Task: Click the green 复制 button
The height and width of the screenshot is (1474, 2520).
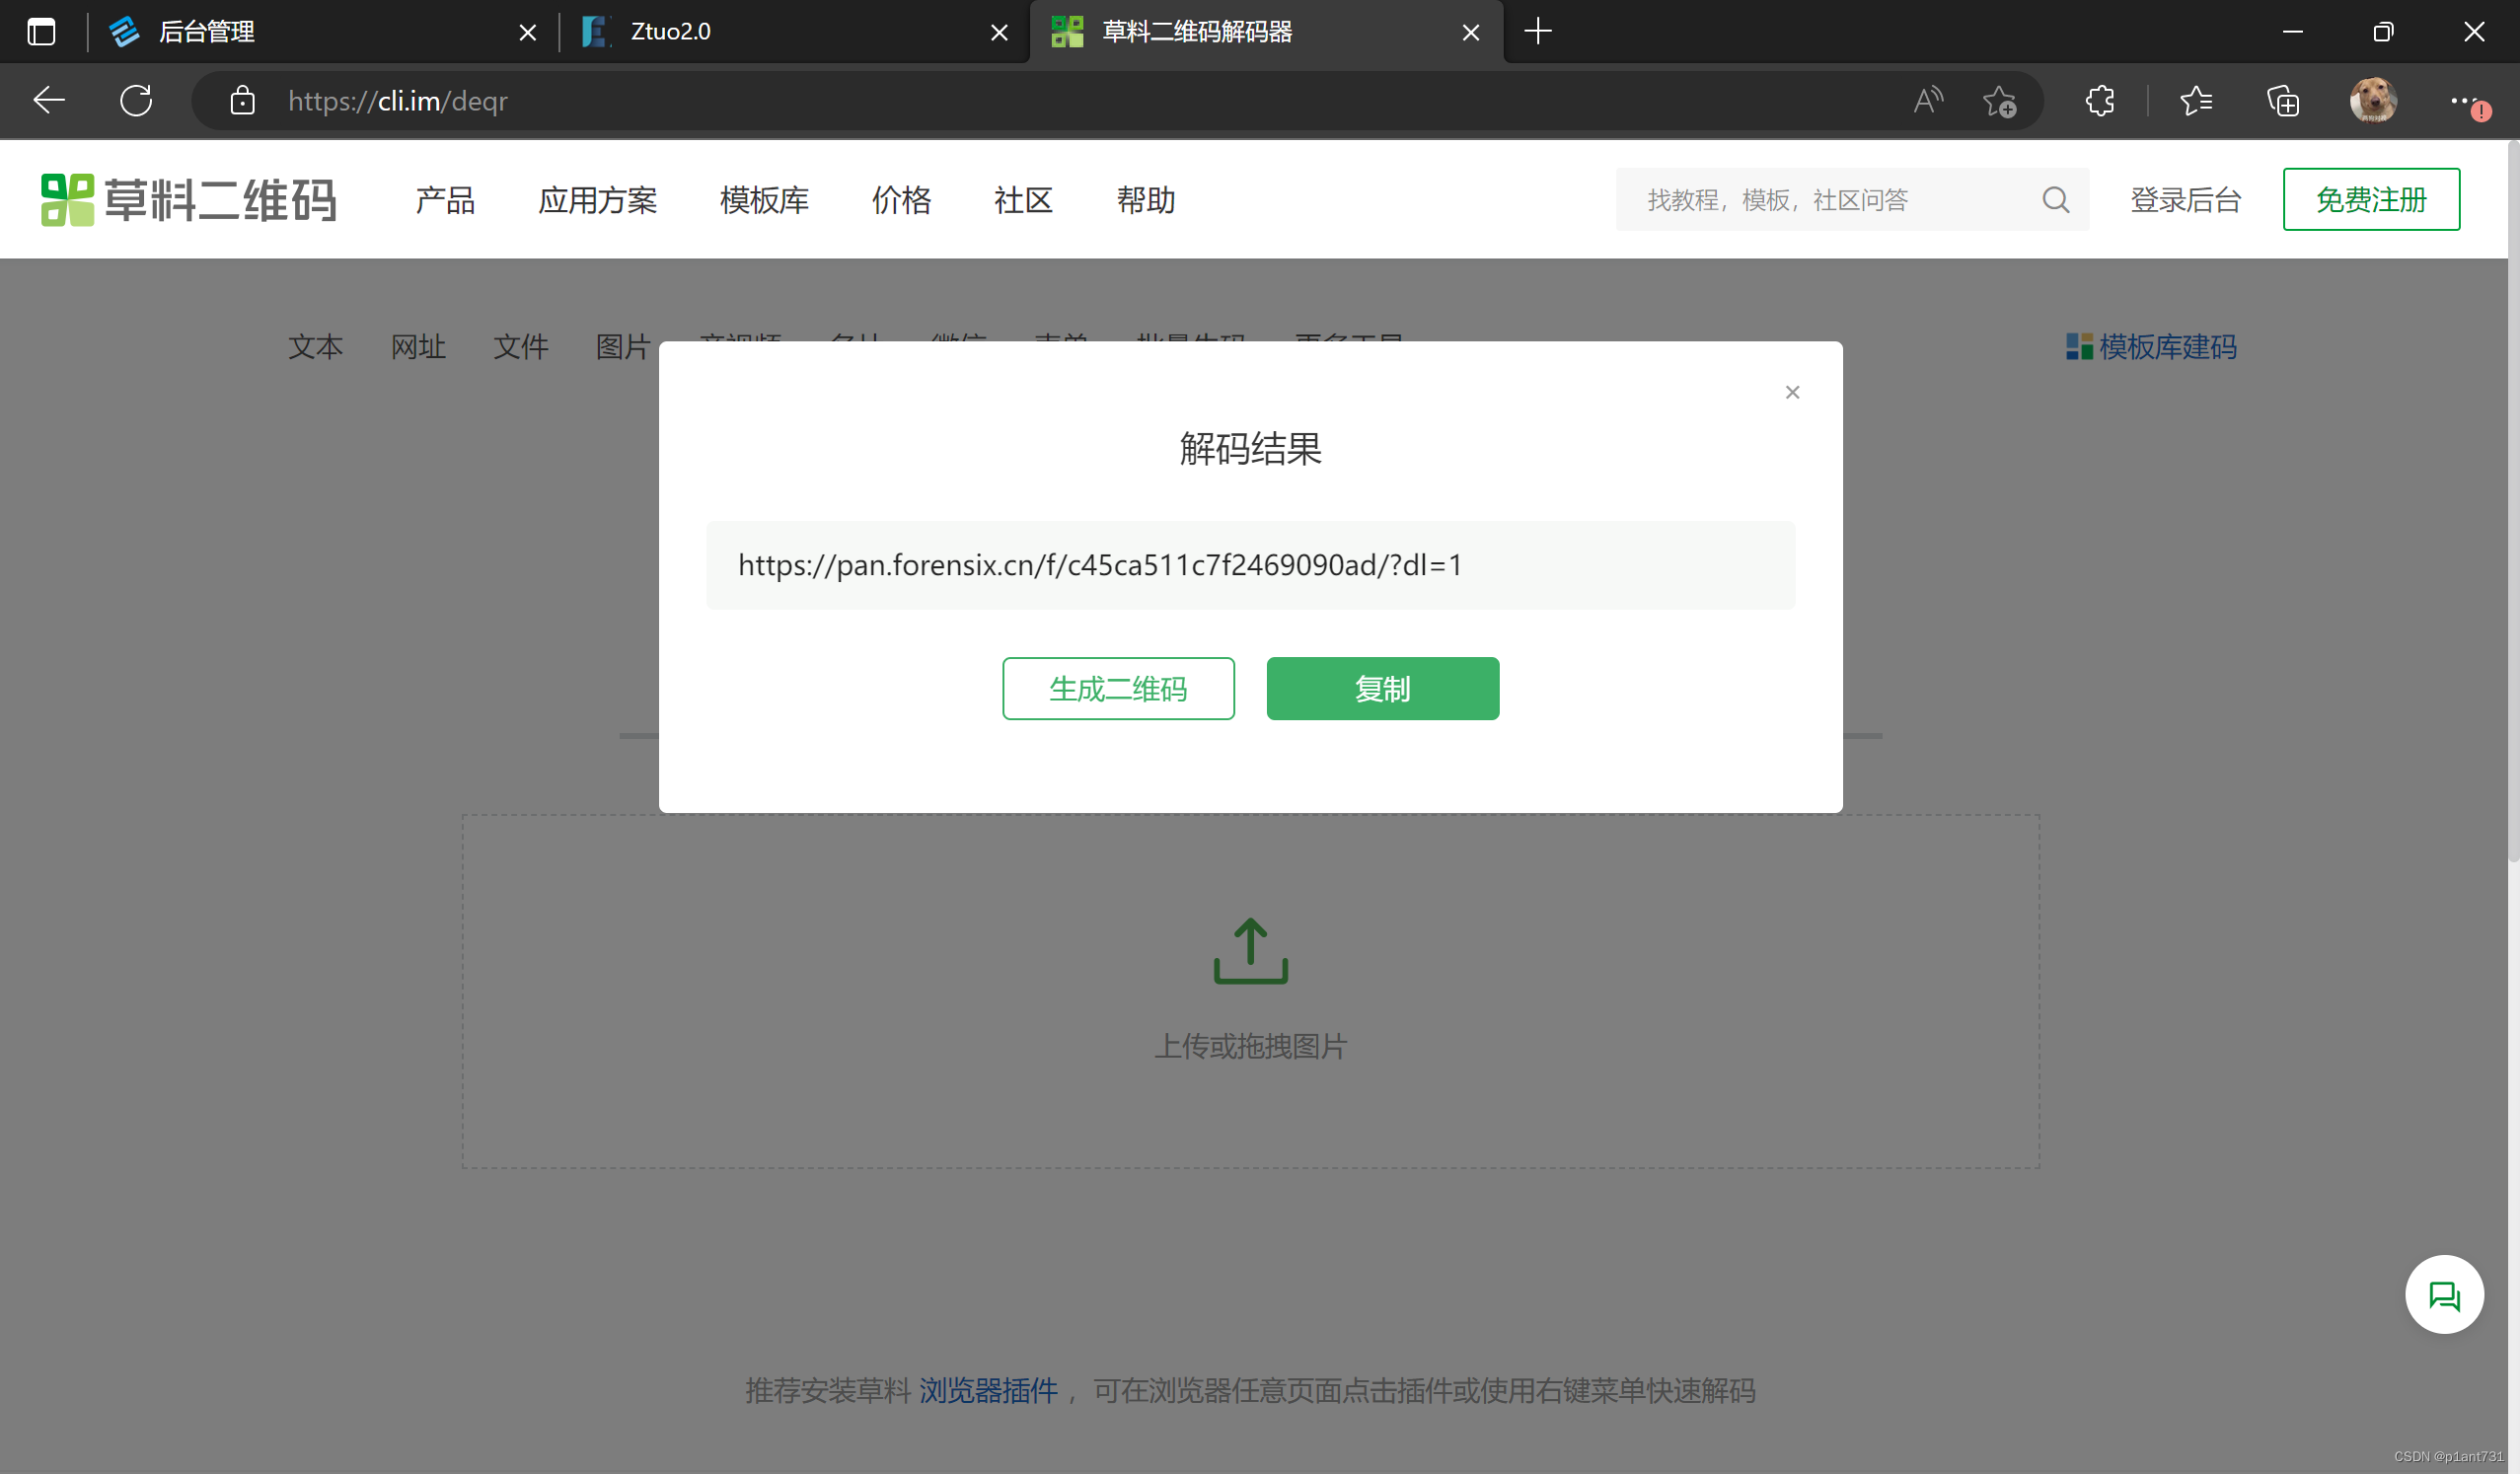Action: point(1382,688)
